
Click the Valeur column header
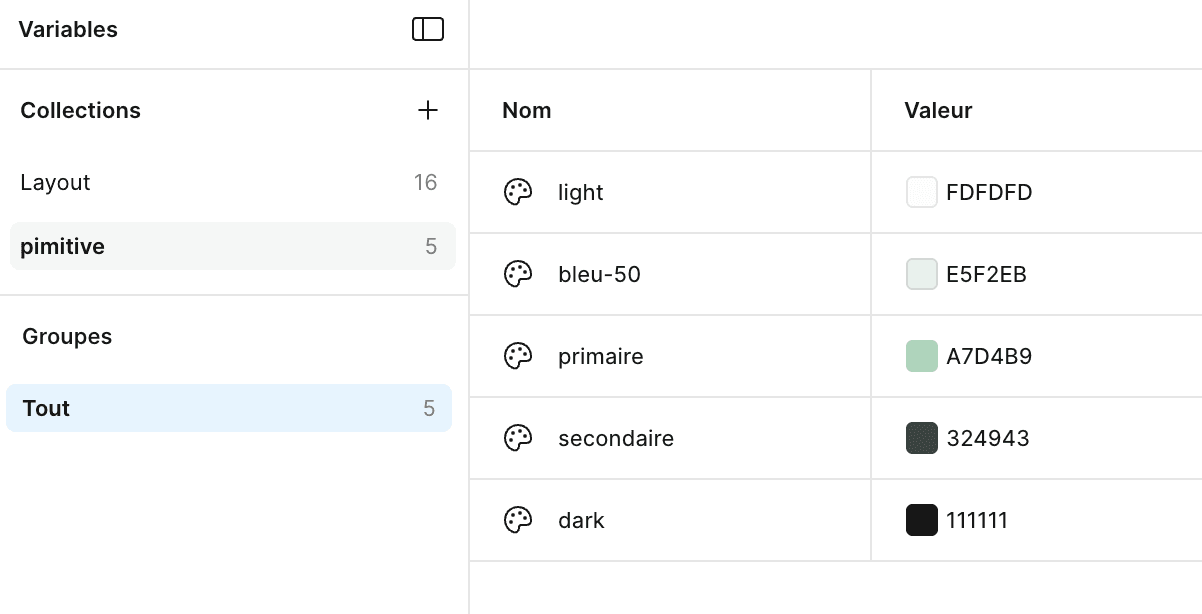coord(938,111)
